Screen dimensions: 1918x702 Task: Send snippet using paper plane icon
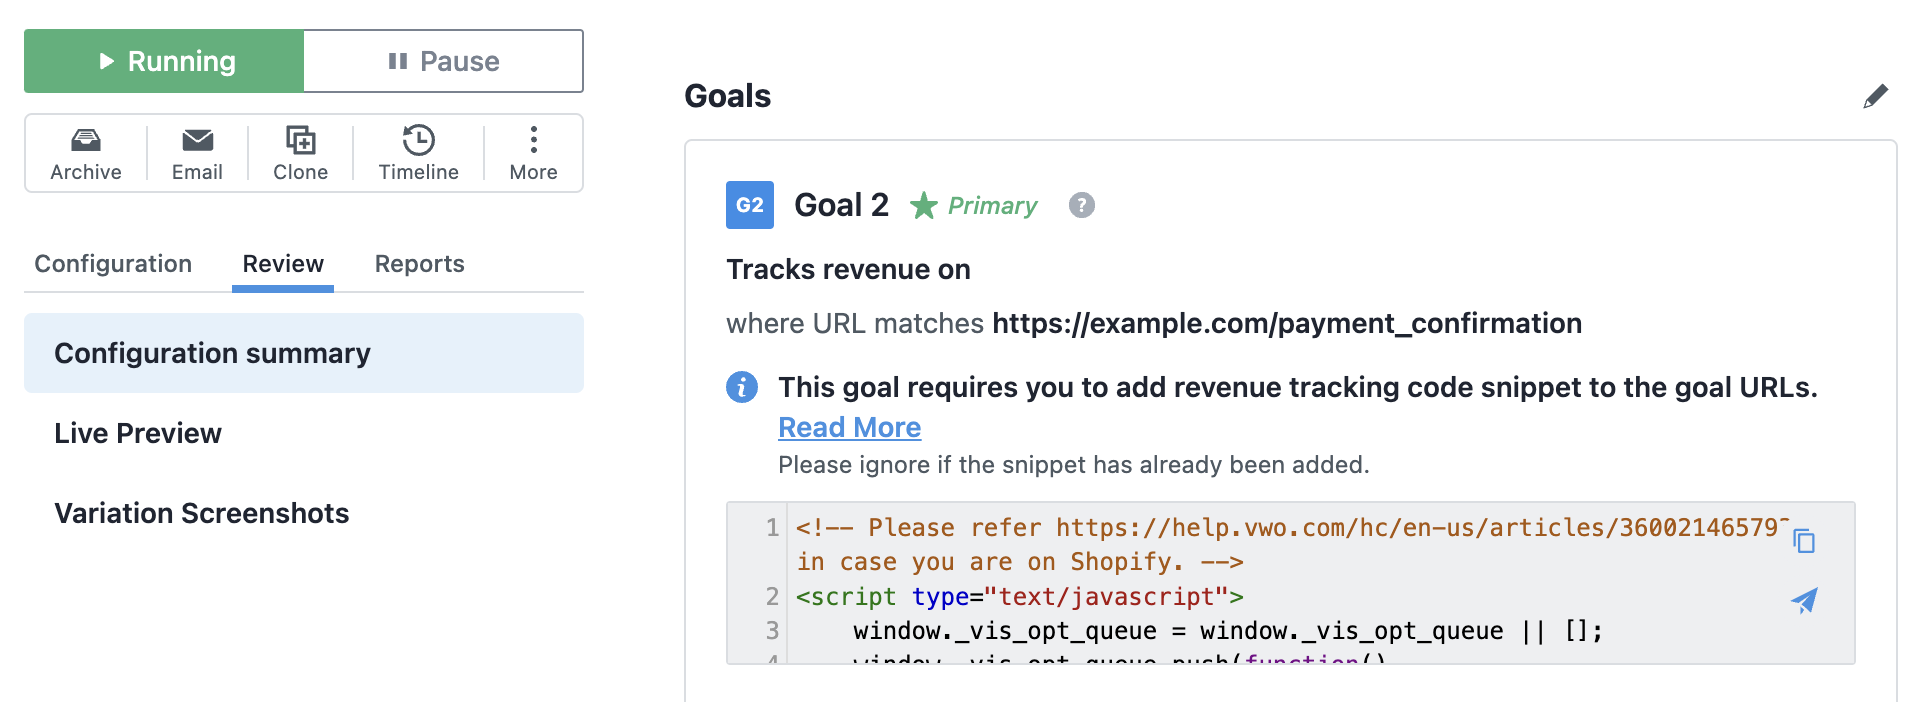[1804, 600]
